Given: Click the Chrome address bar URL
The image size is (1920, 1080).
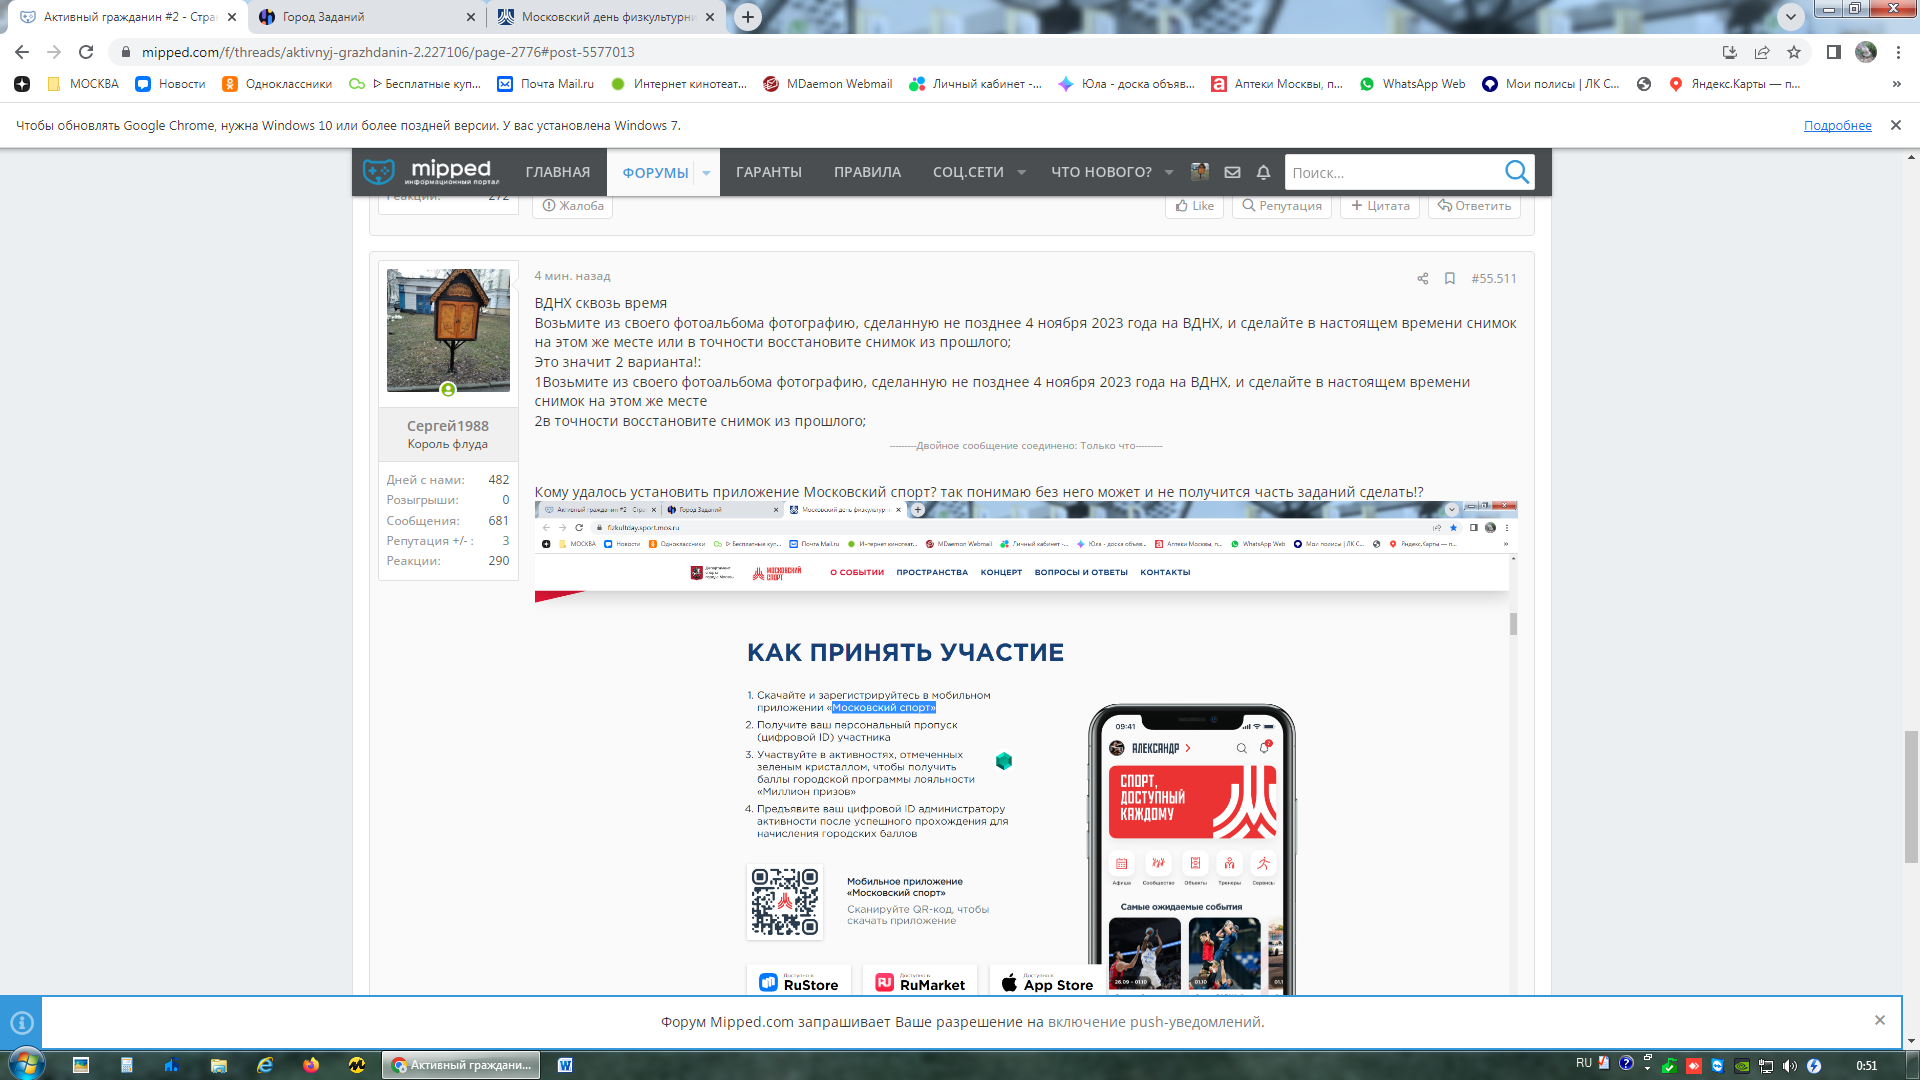Looking at the screenshot, I should coord(388,52).
